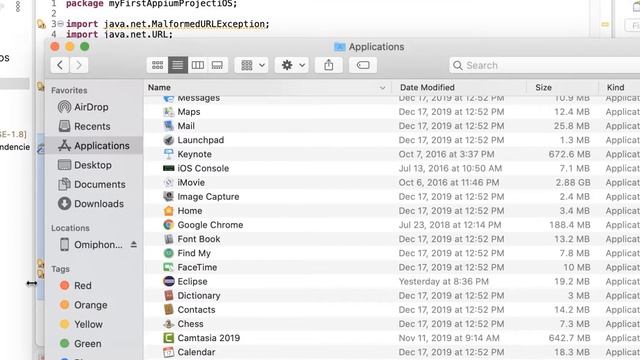Go back in Finder history

click(60, 65)
